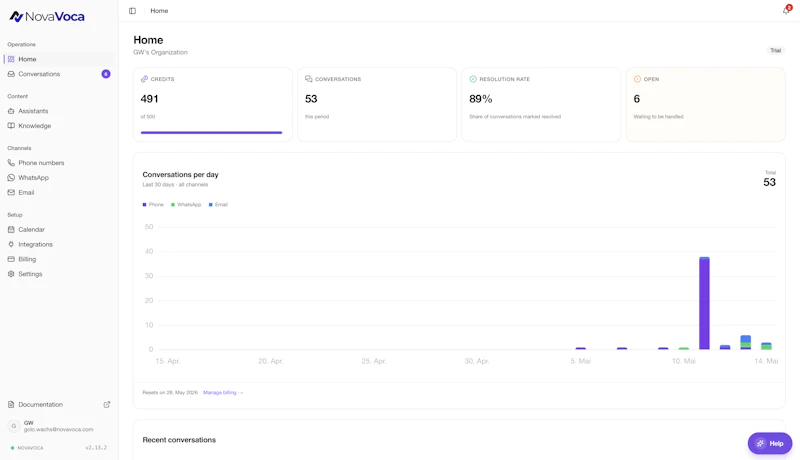Click the Email envelope icon

(11, 192)
